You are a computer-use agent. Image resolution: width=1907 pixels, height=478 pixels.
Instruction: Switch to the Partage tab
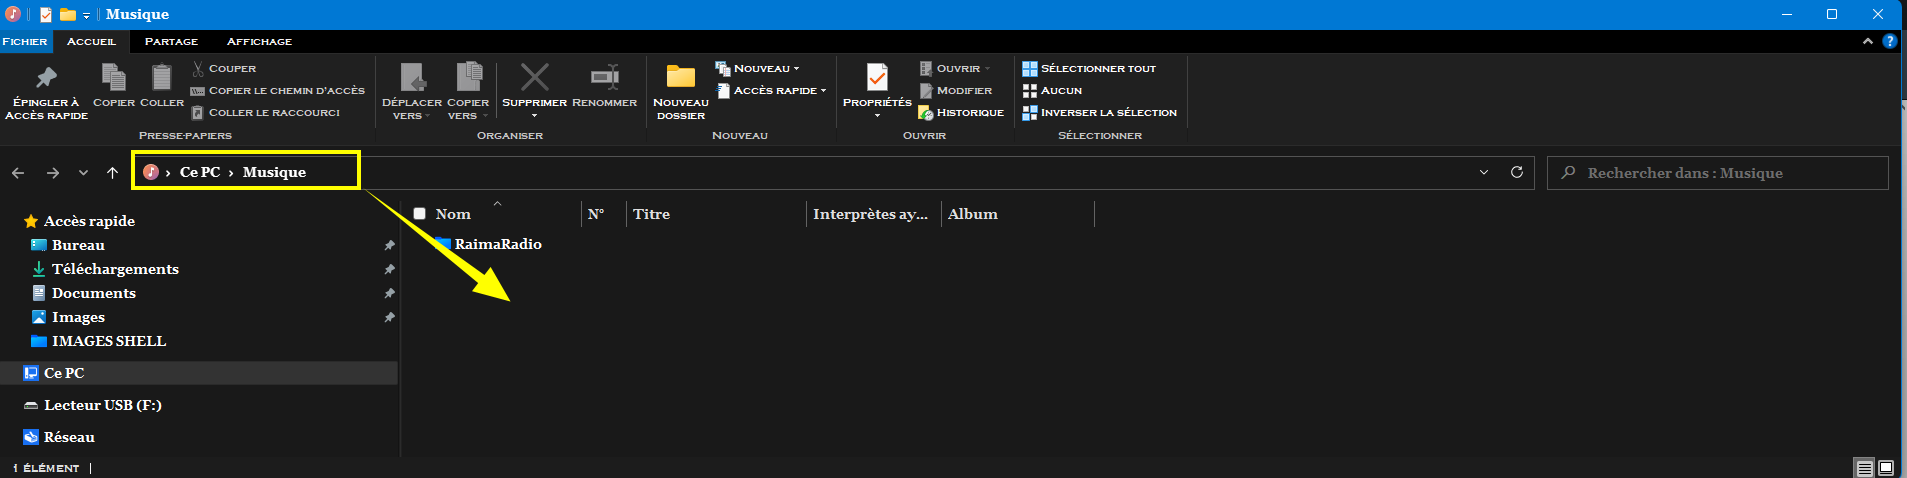point(171,41)
